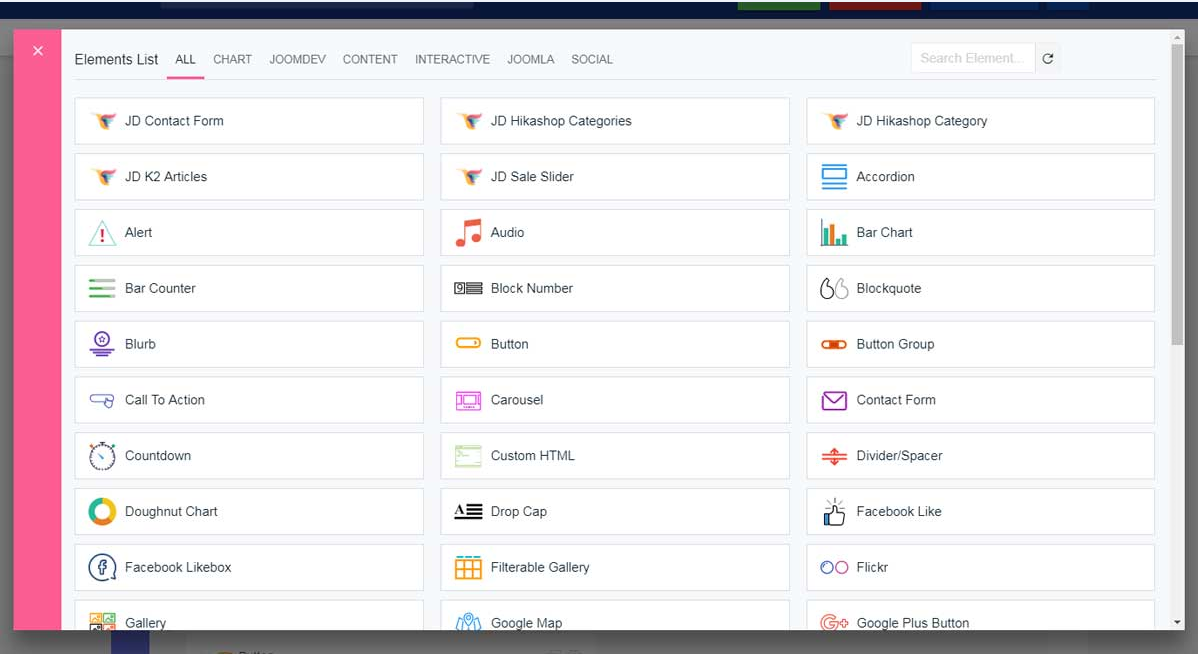Click the JD Contact Form icon
The width and height of the screenshot is (1198, 654).
point(102,121)
